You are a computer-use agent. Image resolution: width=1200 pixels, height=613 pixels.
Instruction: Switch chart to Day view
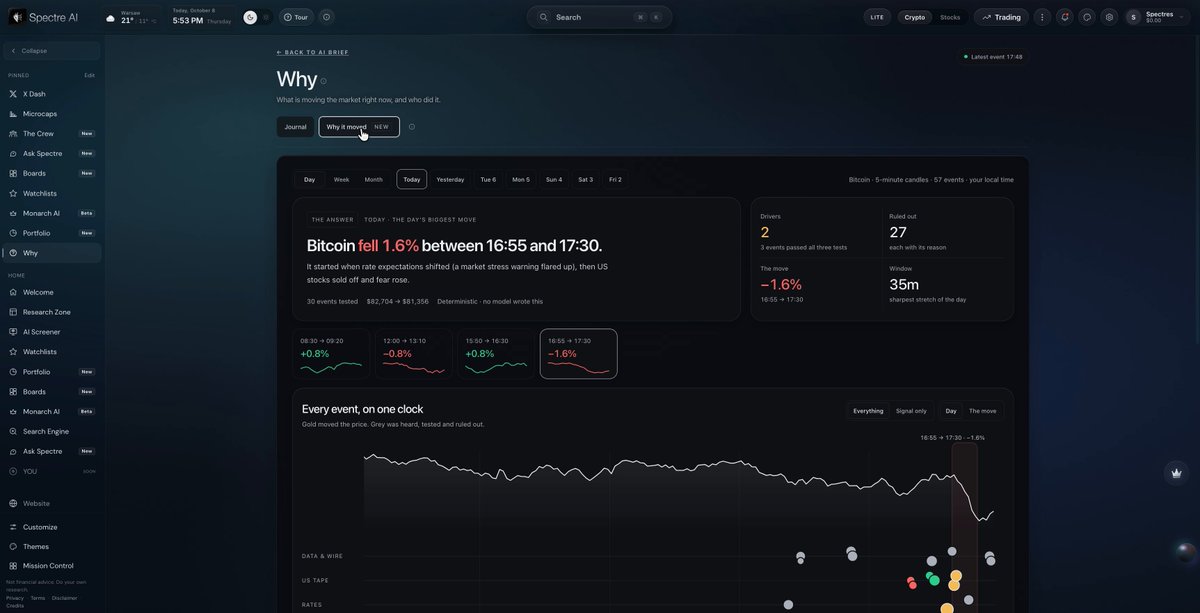951,411
